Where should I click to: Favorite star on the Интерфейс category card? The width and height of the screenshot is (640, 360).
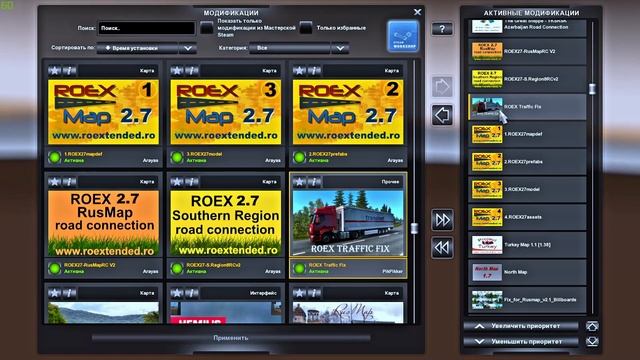click(x=177, y=293)
